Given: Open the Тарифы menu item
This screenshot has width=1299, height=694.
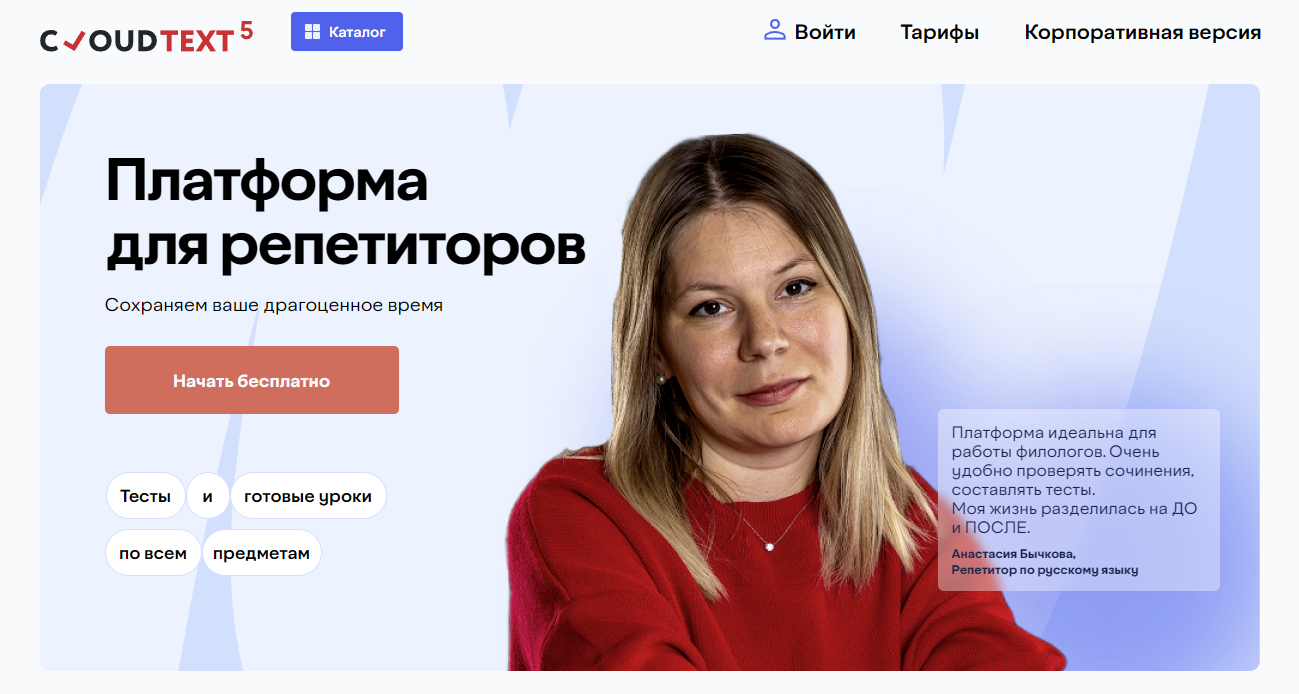Looking at the screenshot, I should click(940, 33).
